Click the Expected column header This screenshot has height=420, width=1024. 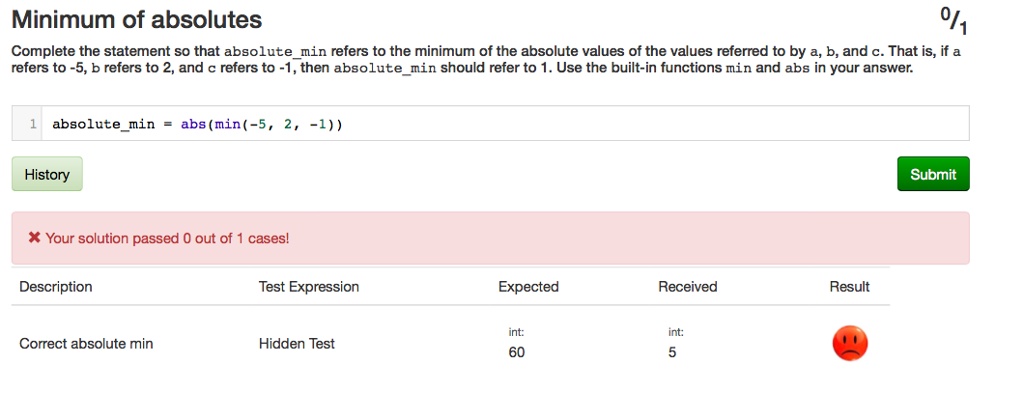click(528, 287)
